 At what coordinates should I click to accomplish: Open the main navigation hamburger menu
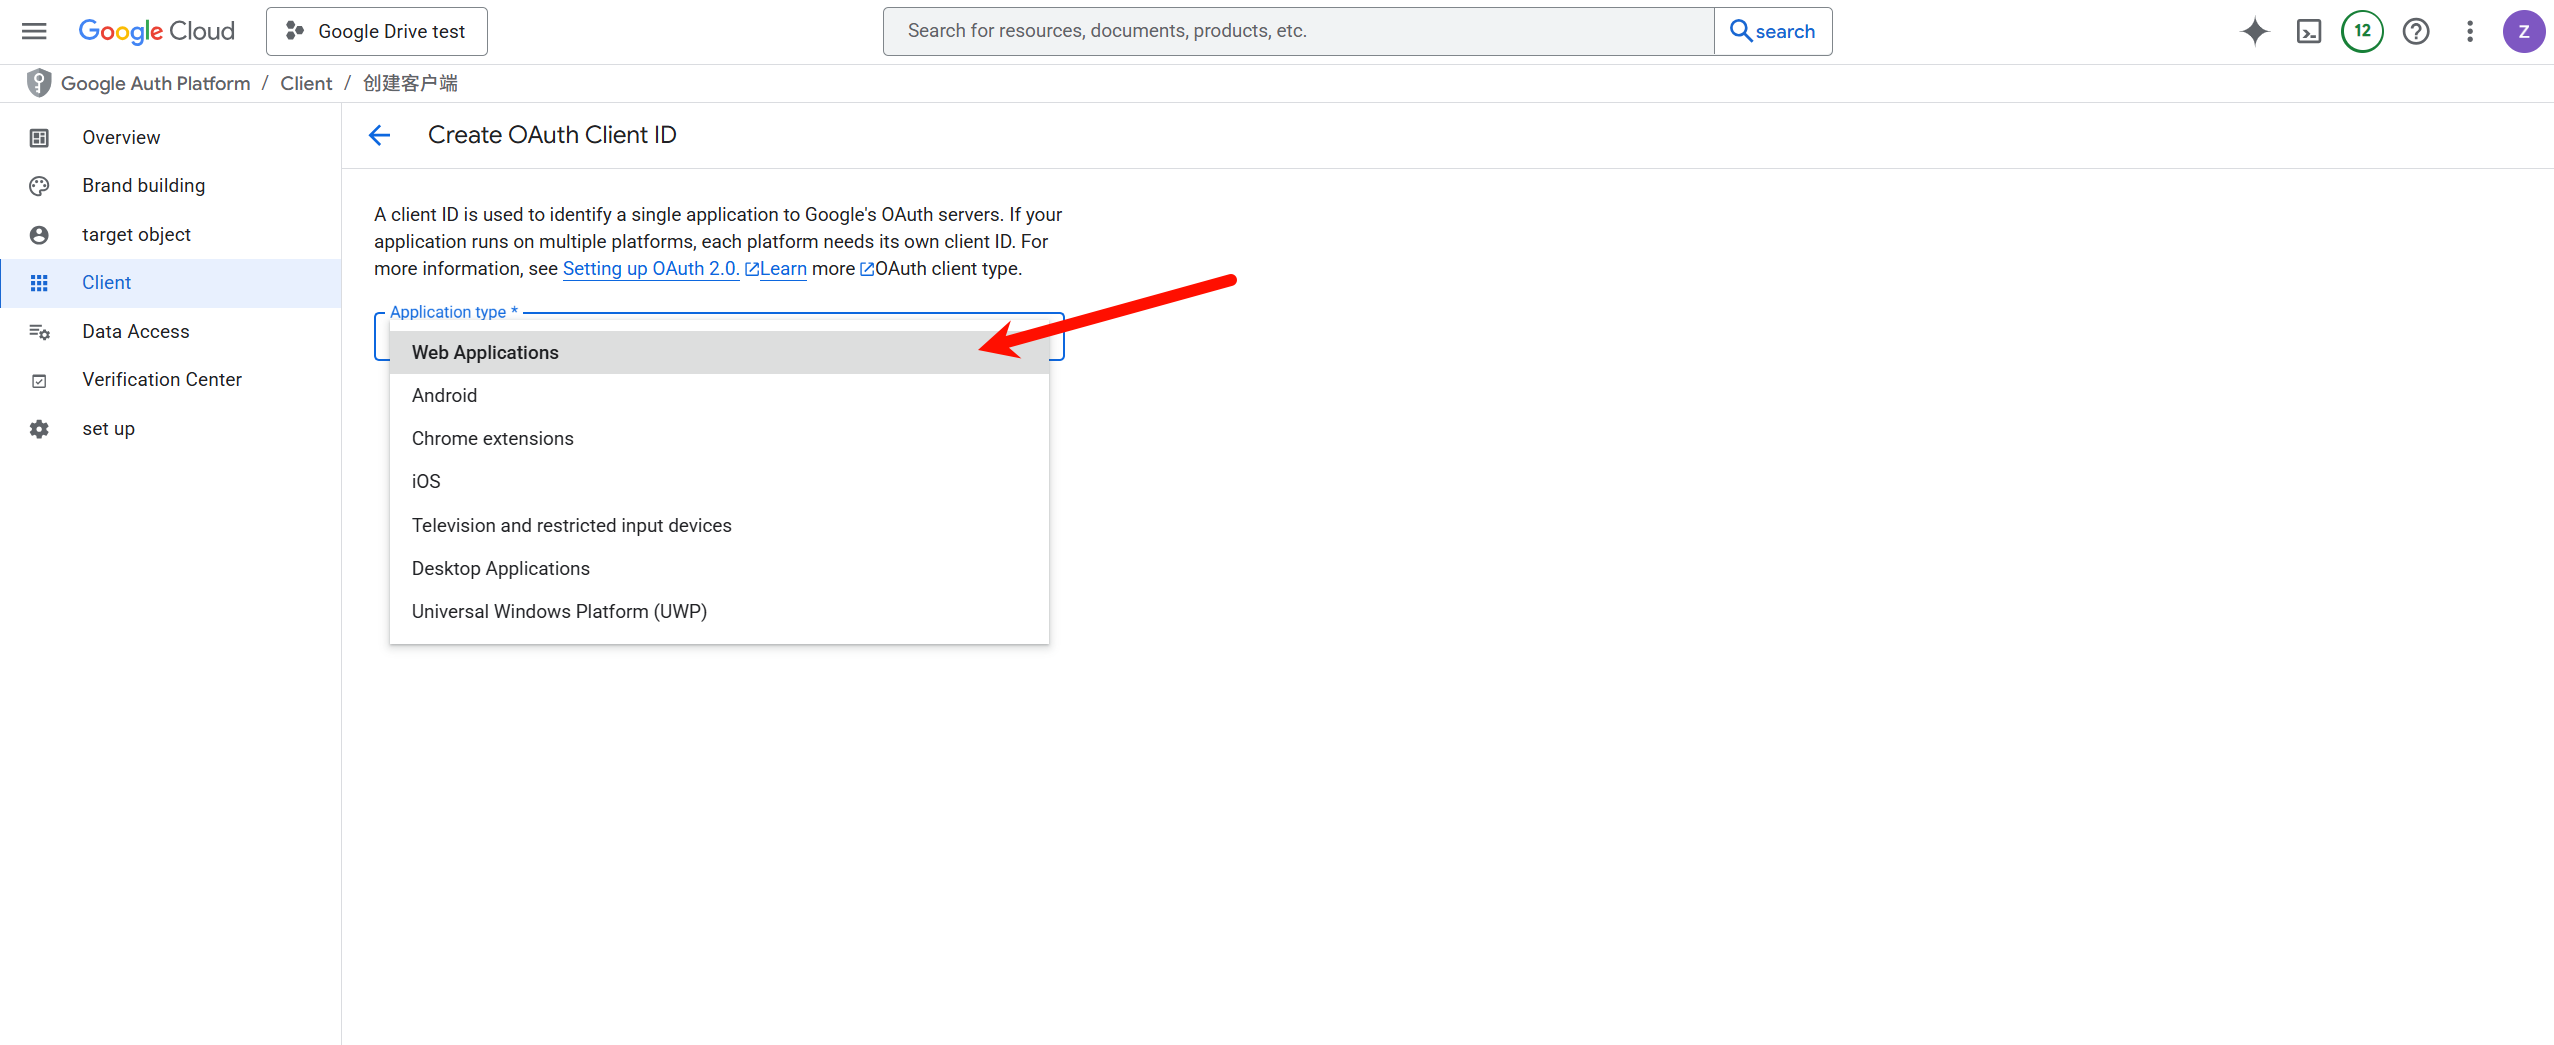coord(34,31)
